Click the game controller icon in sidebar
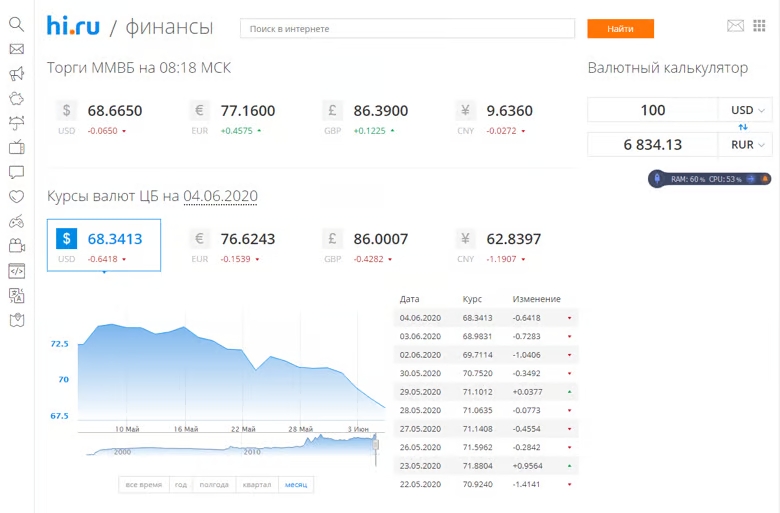780x513 pixels. [x=16, y=221]
